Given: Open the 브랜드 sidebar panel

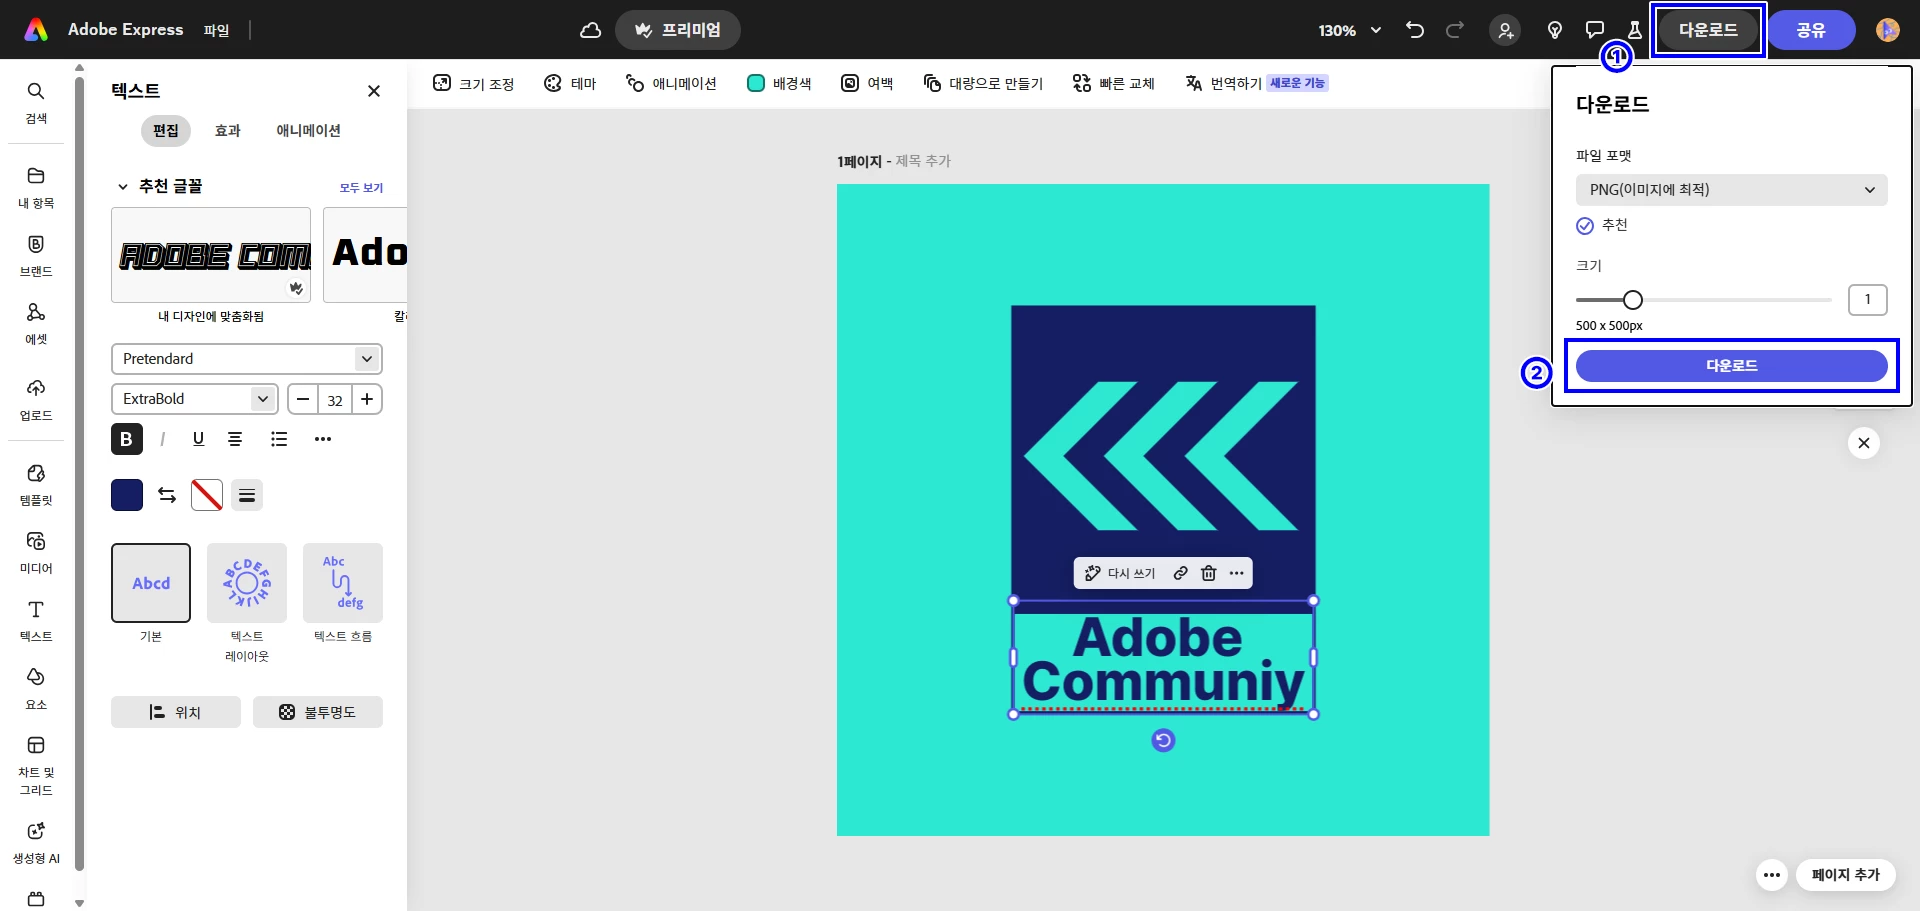Looking at the screenshot, I should click(36, 256).
